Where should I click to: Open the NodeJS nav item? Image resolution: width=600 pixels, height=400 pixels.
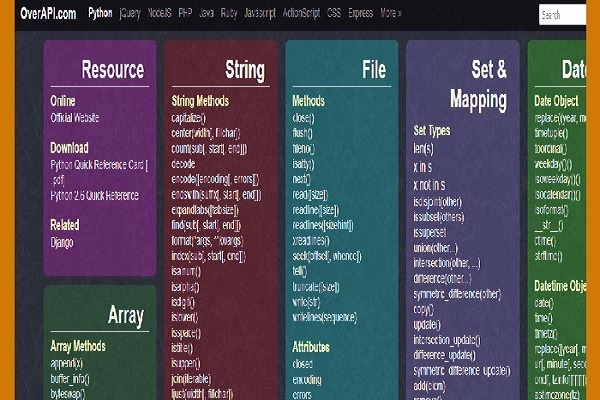[x=160, y=13]
